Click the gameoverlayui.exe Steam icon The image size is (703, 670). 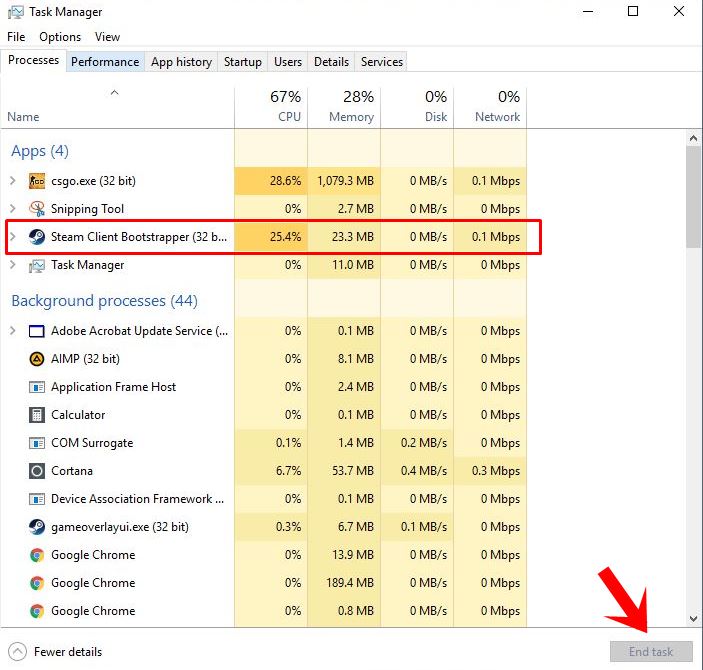[x=37, y=527]
